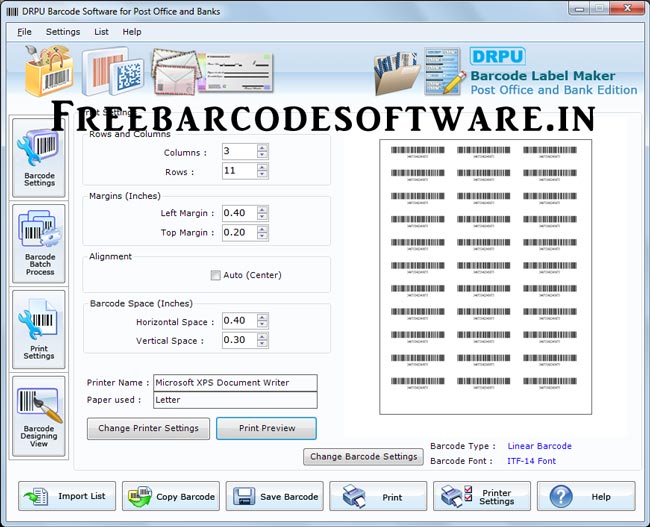The height and width of the screenshot is (527, 650).
Task: Open the Help menu
Action: (x=132, y=32)
